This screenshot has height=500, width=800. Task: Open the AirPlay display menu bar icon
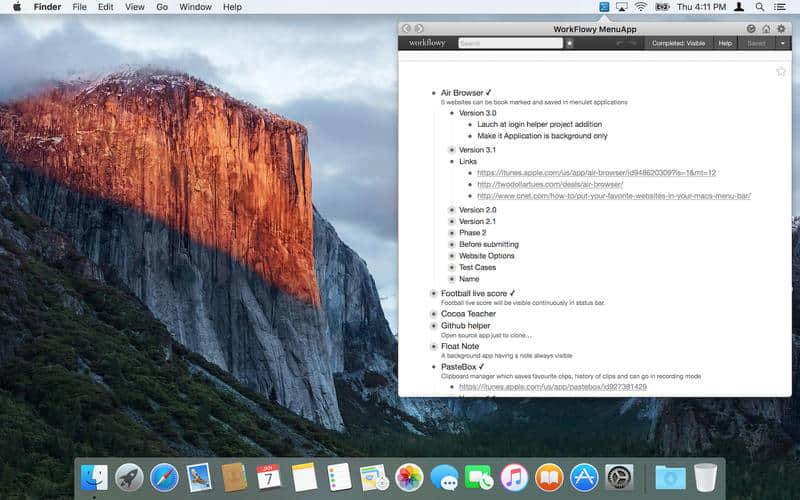point(621,7)
